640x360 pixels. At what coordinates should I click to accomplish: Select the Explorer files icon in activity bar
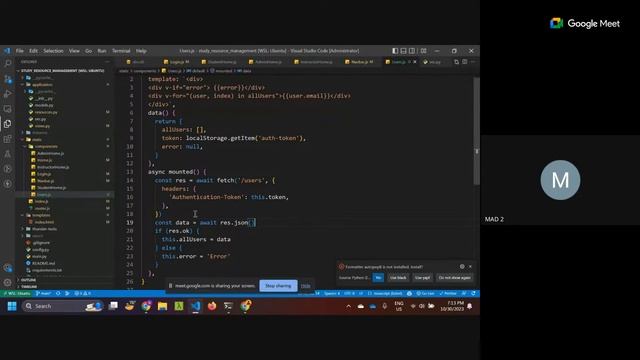[7, 124]
